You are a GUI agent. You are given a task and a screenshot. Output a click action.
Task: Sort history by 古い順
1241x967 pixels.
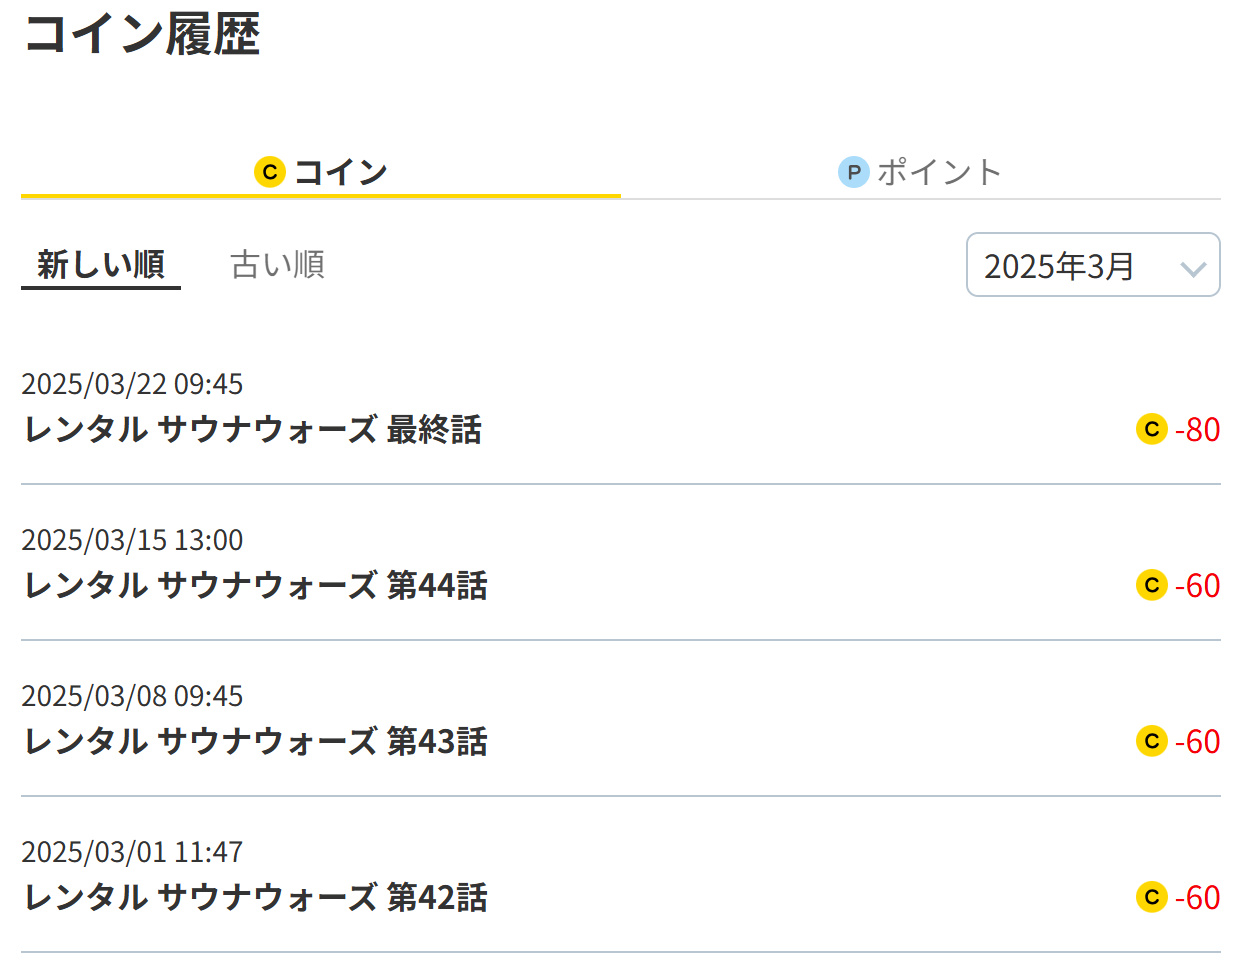[x=277, y=265]
